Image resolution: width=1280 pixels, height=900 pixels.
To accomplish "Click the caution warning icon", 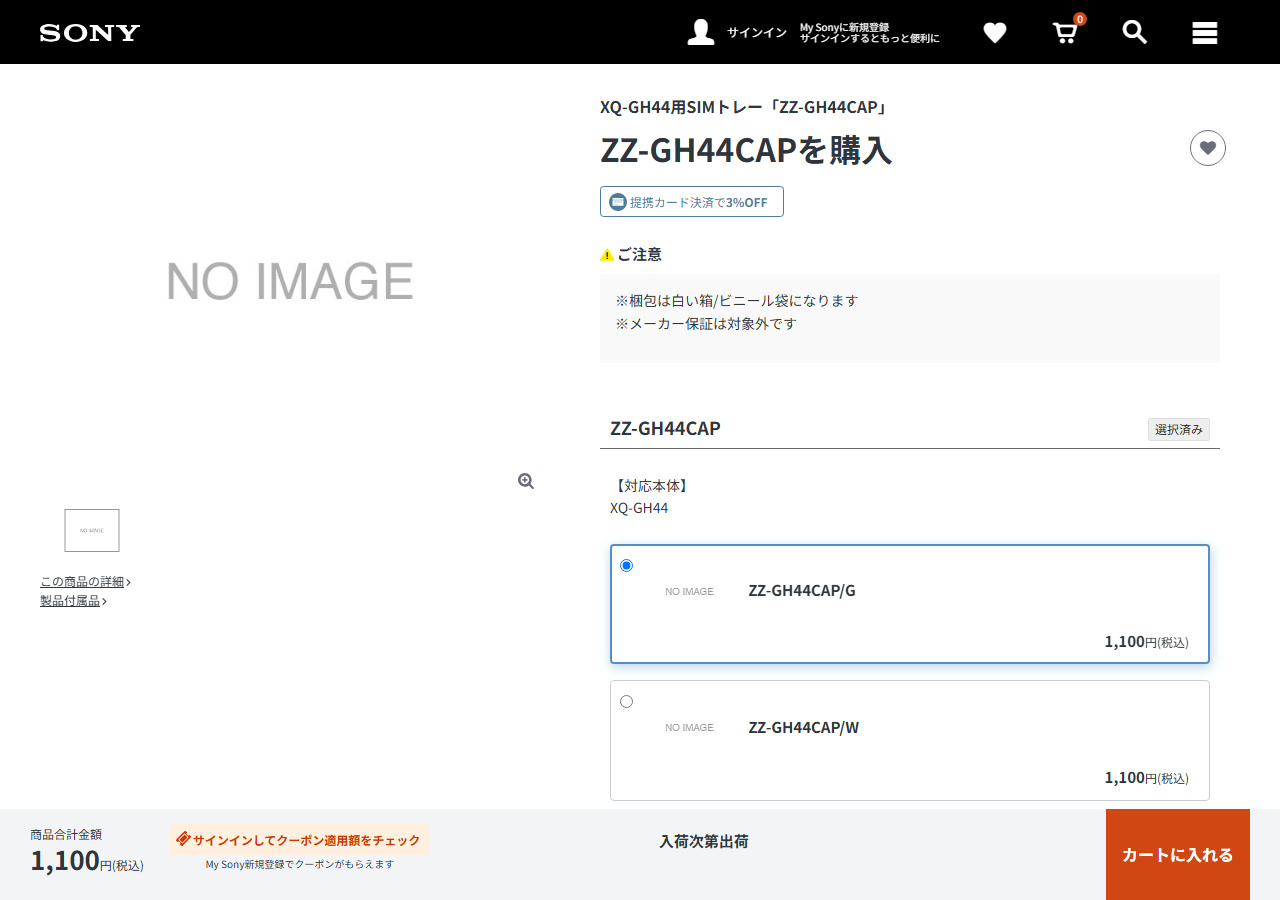I will coord(607,255).
